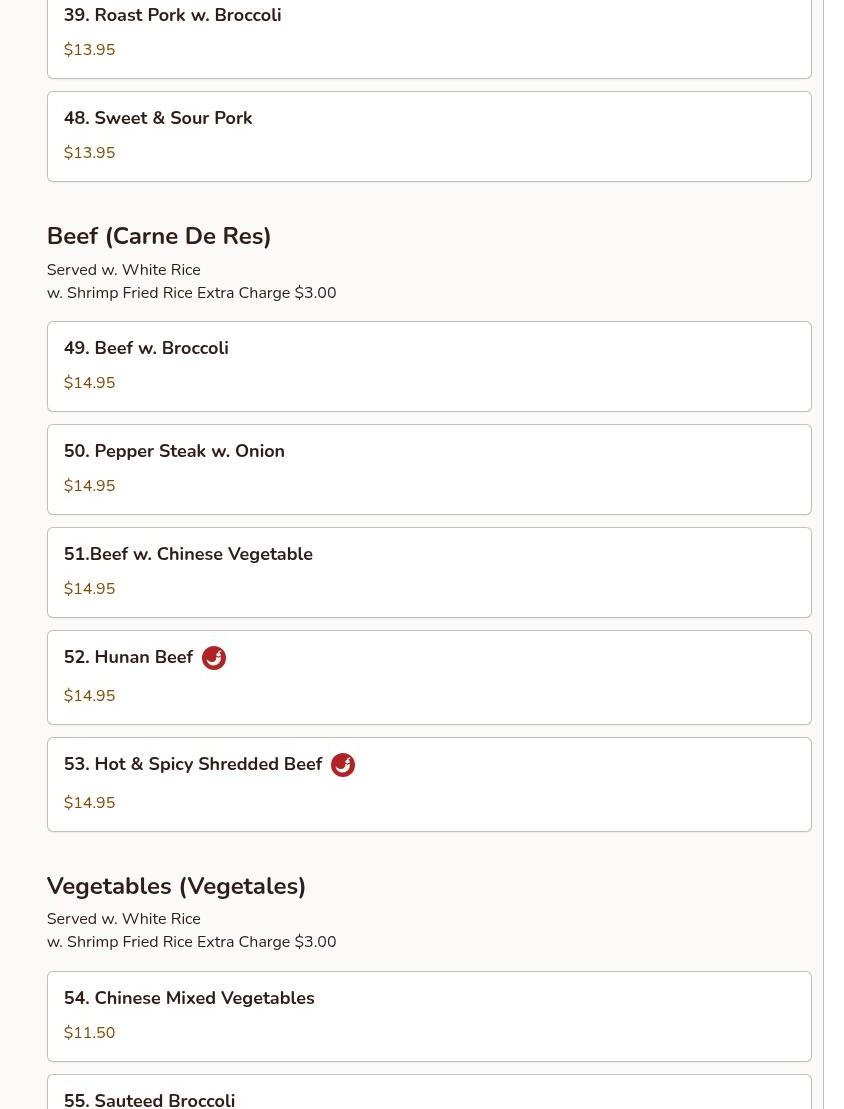Choose 49. Beef w. Broccoli
Viewport: 844px width, 1109px height.
coord(429,366)
